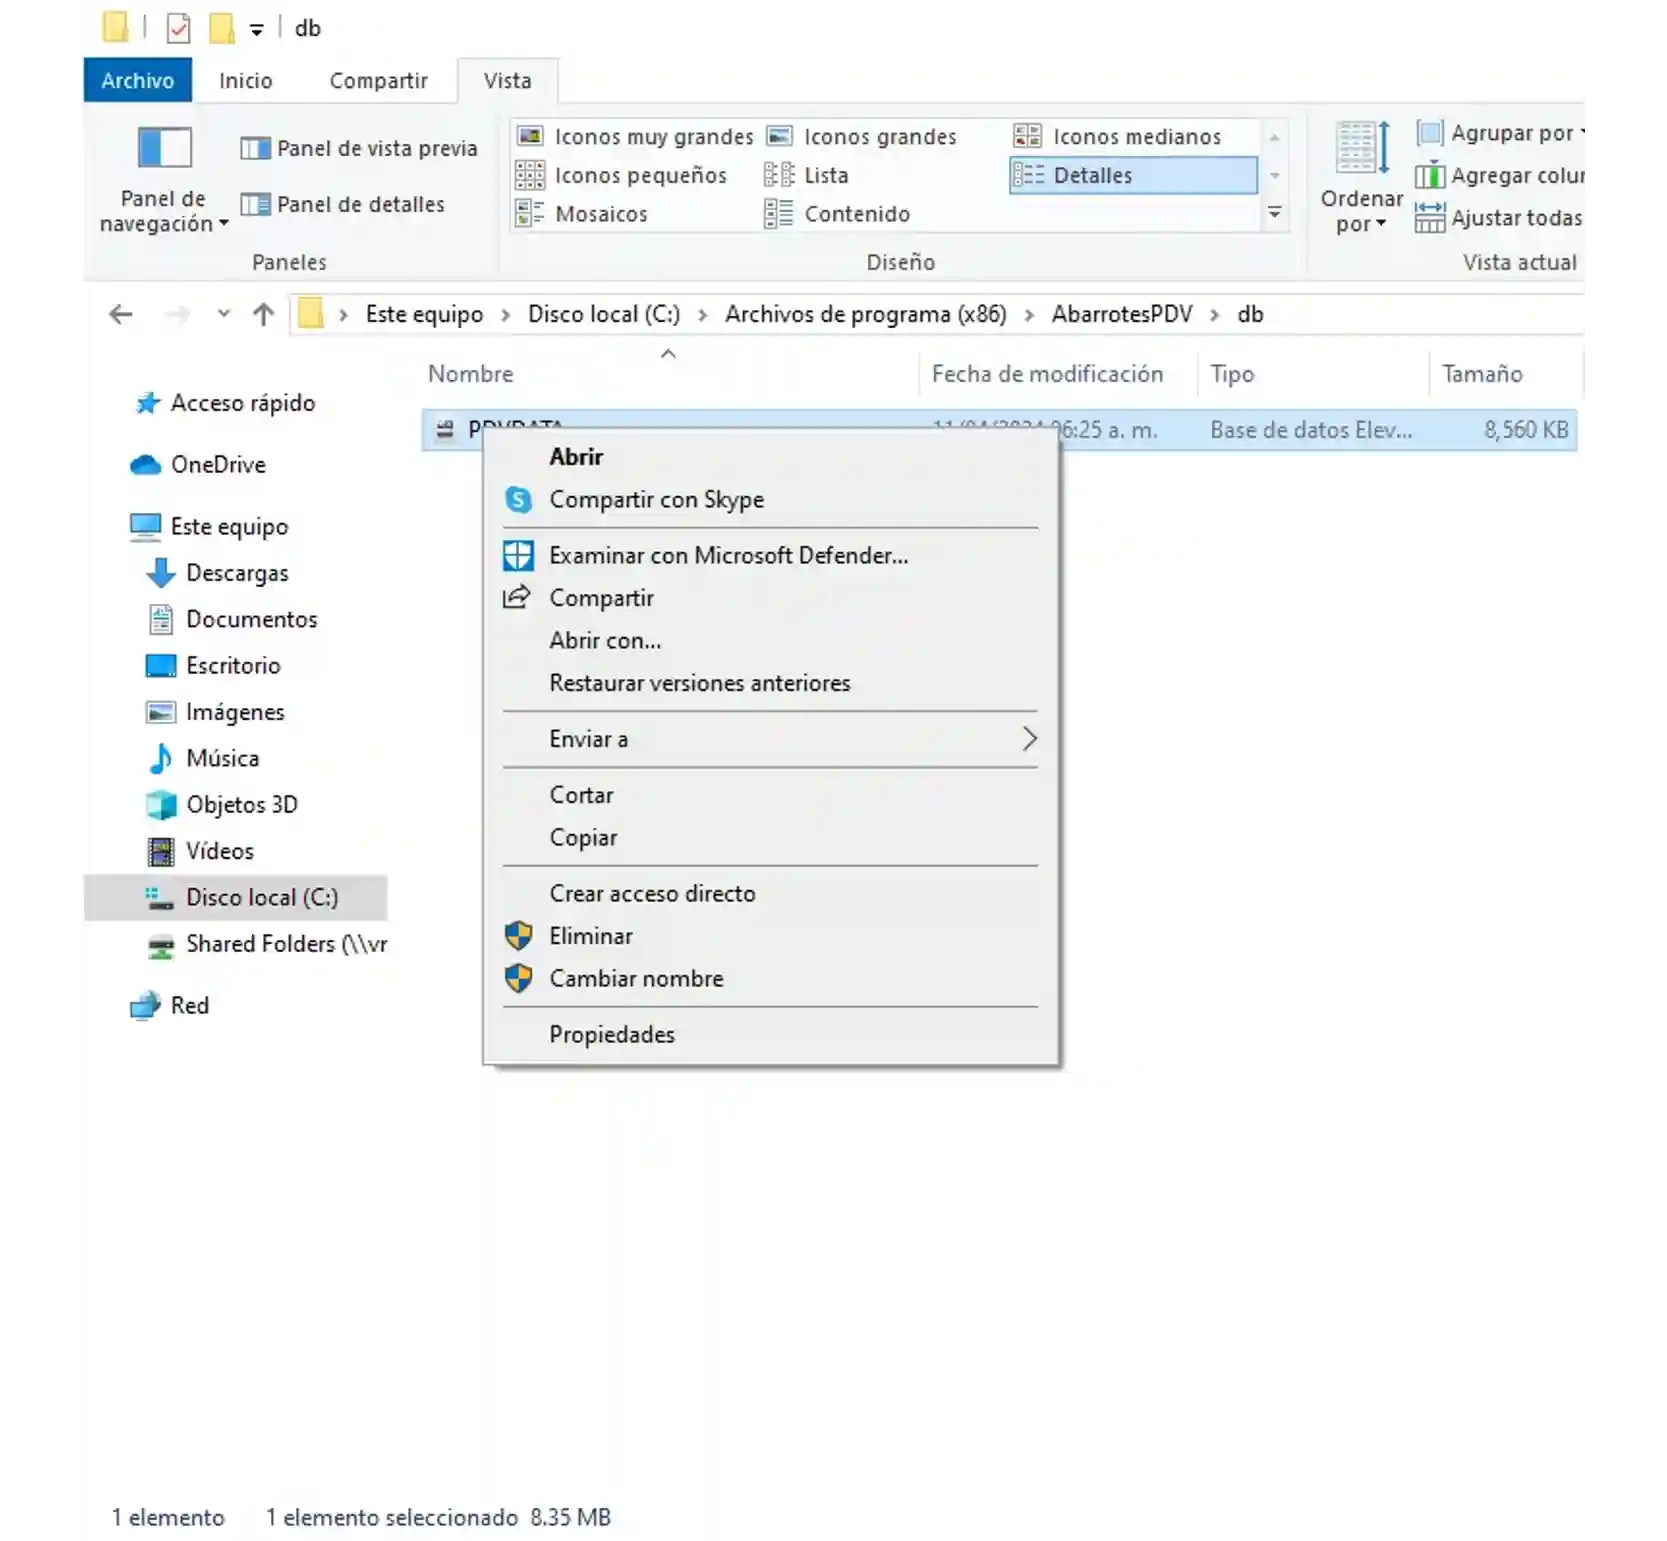This screenshot has width=1667, height=1541.
Task: Open Red in navigation pane
Action: [x=170, y=1006]
